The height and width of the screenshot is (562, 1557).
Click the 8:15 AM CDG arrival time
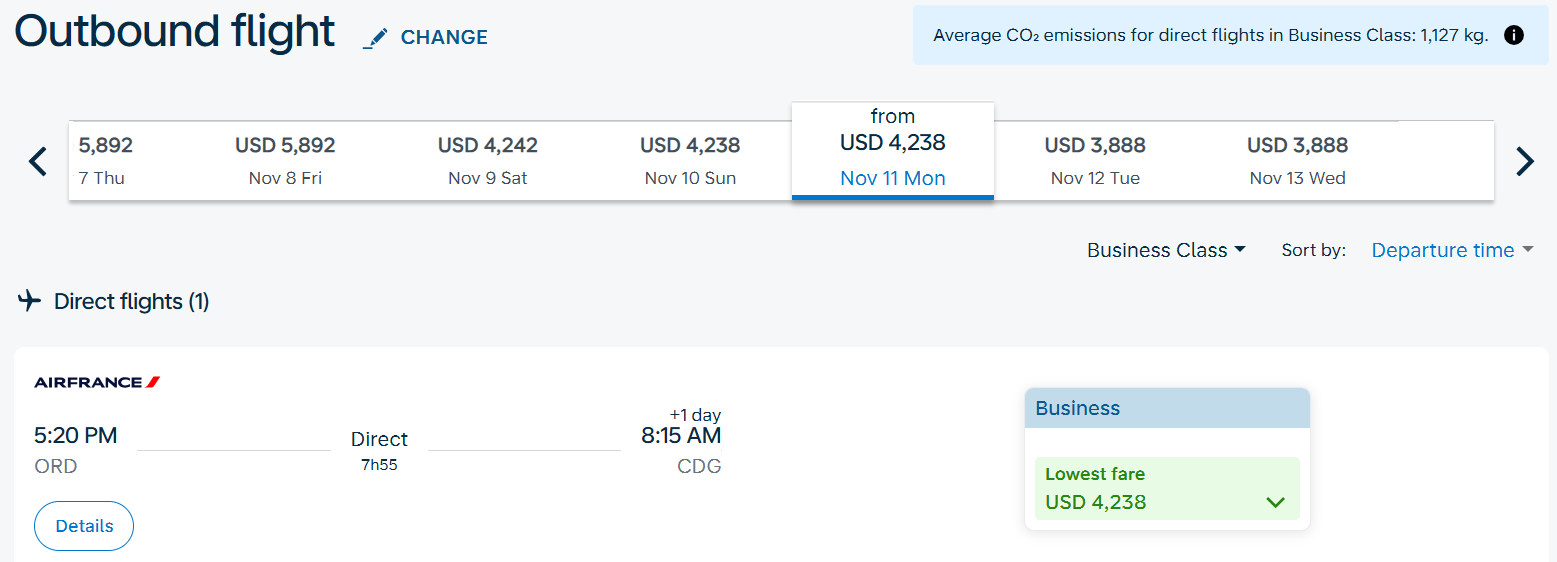pos(681,436)
